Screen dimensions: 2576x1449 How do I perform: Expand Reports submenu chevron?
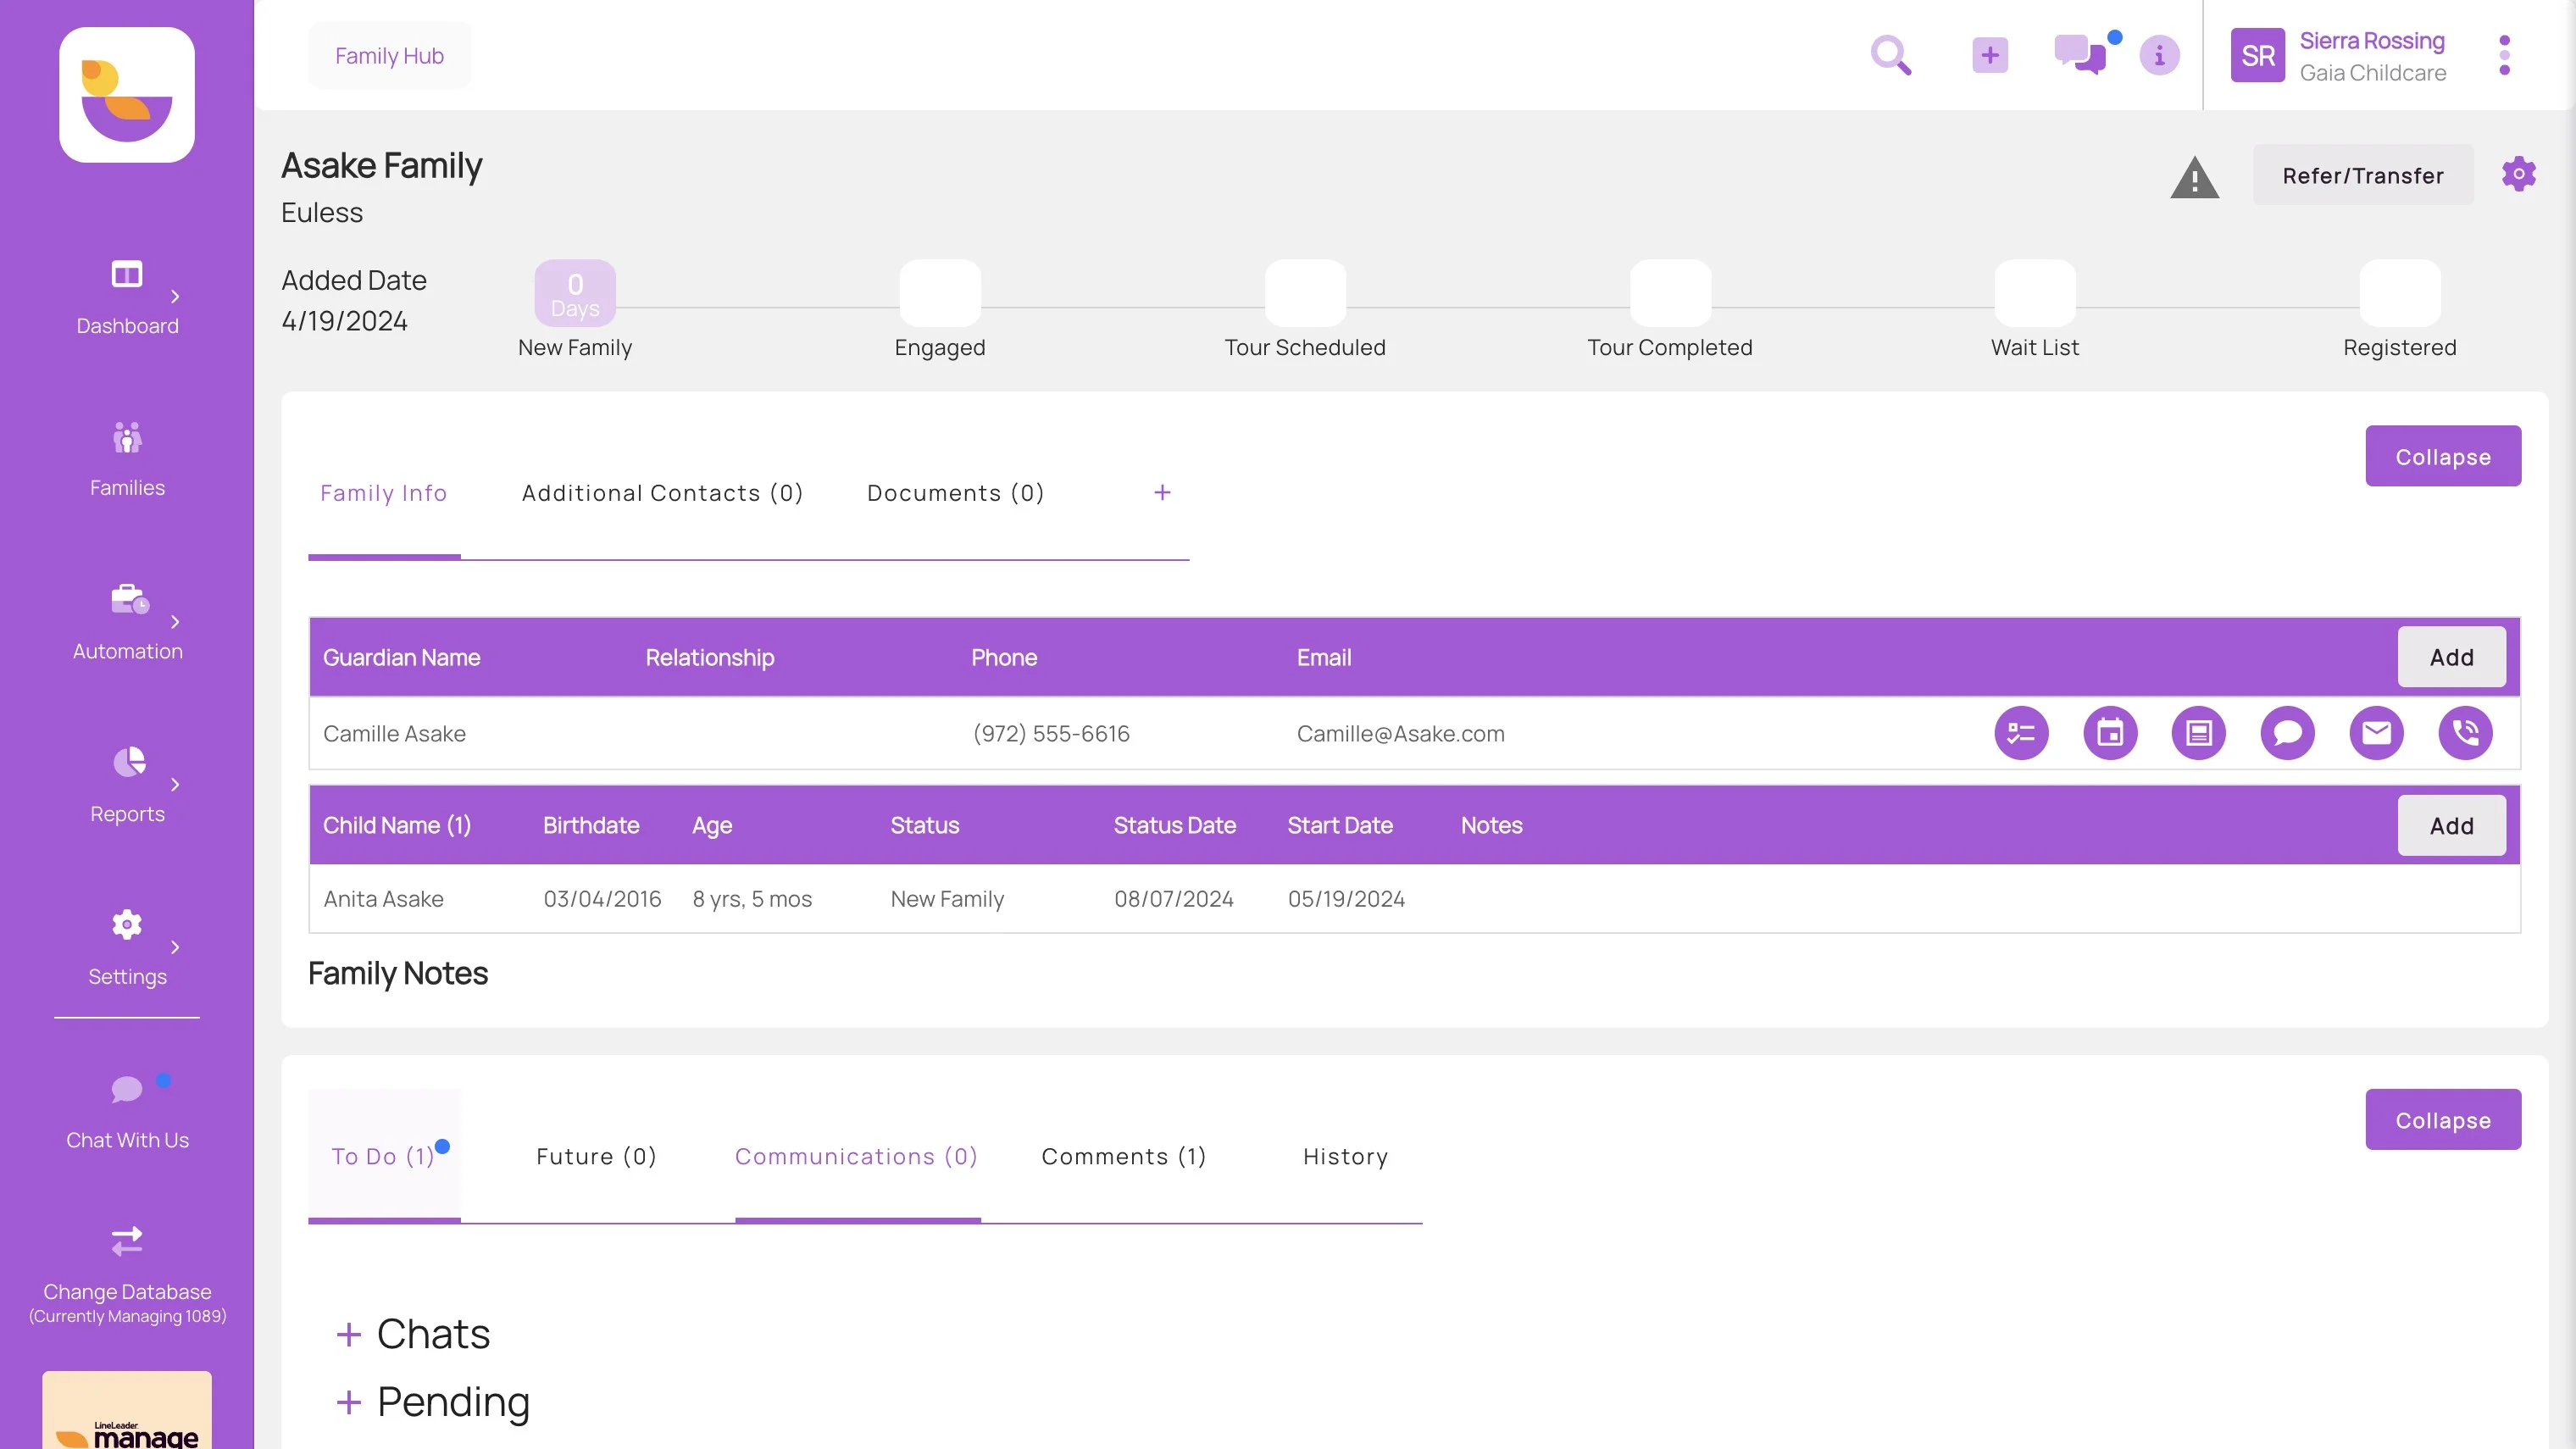click(x=175, y=785)
